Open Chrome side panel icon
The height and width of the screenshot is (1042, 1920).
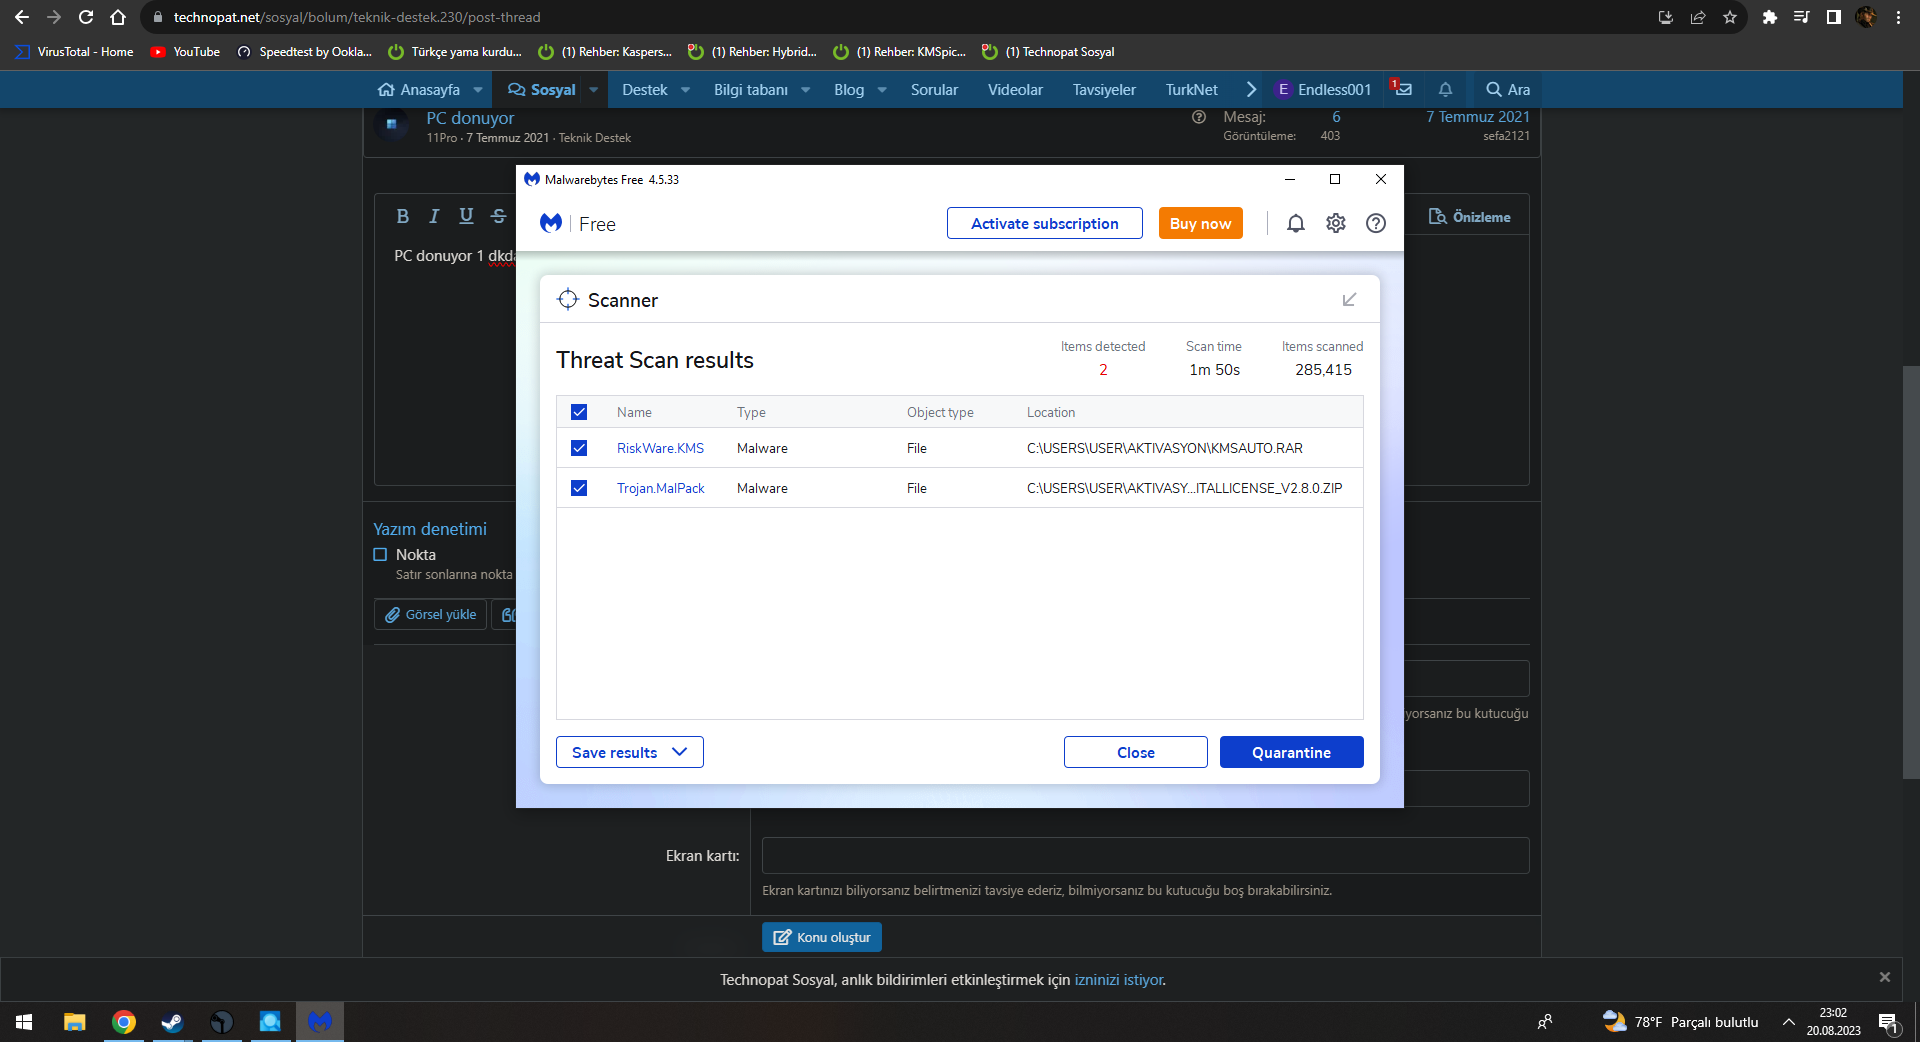tap(1834, 17)
